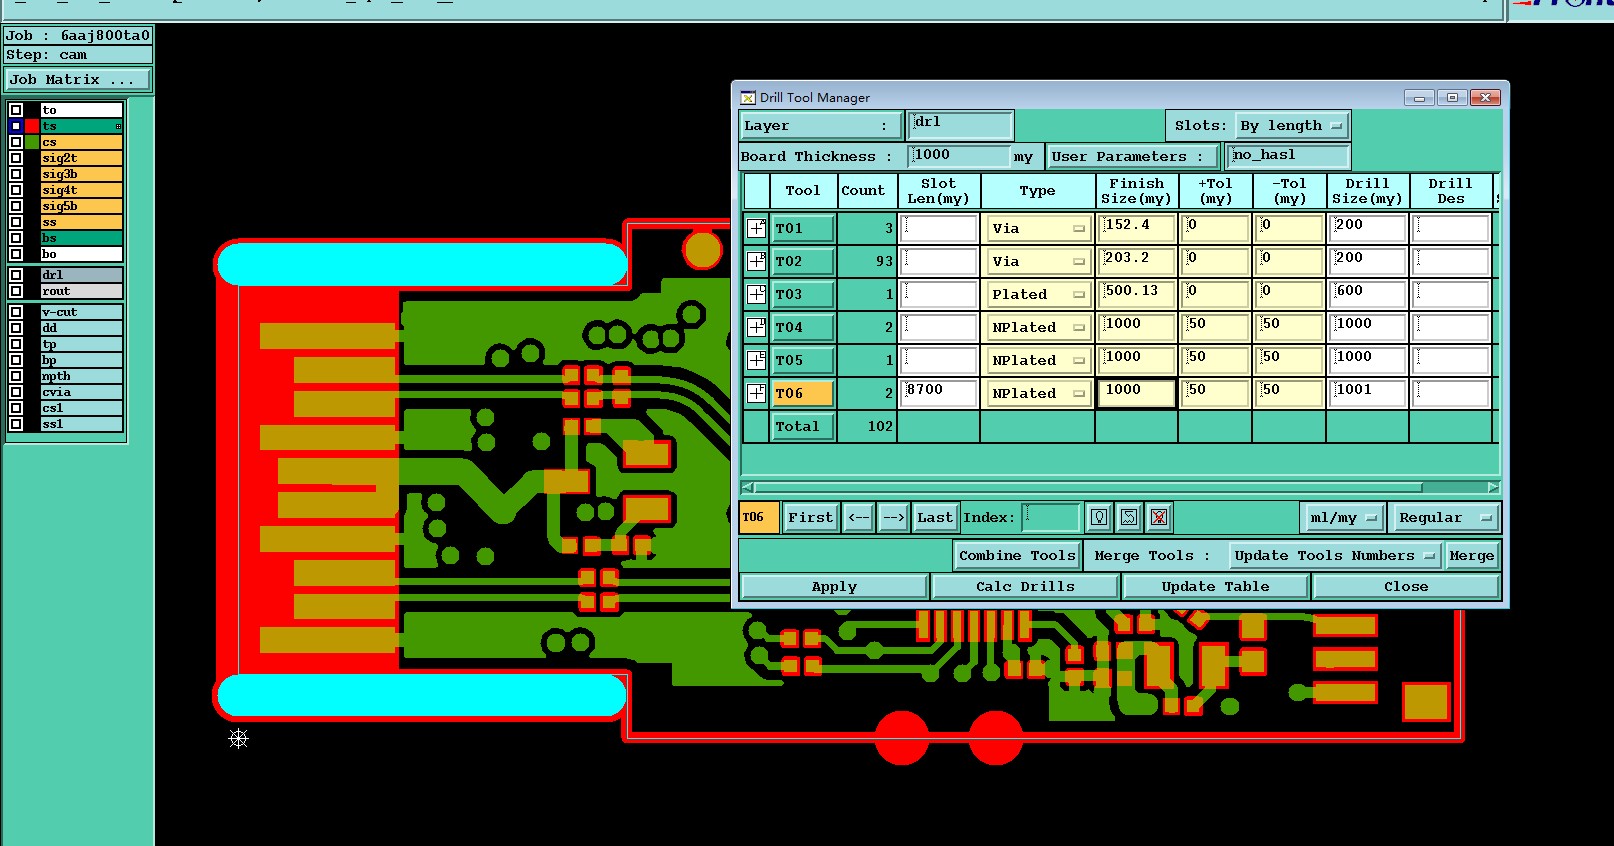Image resolution: width=1614 pixels, height=846 pixels.
Task: Toggle display of the sig3b layer
Action: point(16,174)
